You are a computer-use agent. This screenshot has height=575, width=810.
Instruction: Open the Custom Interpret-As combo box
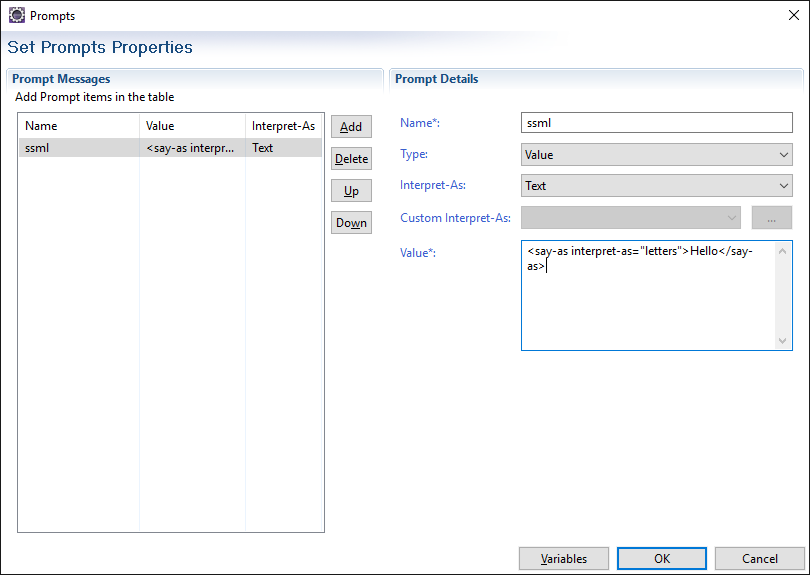(x=630, y=218)
